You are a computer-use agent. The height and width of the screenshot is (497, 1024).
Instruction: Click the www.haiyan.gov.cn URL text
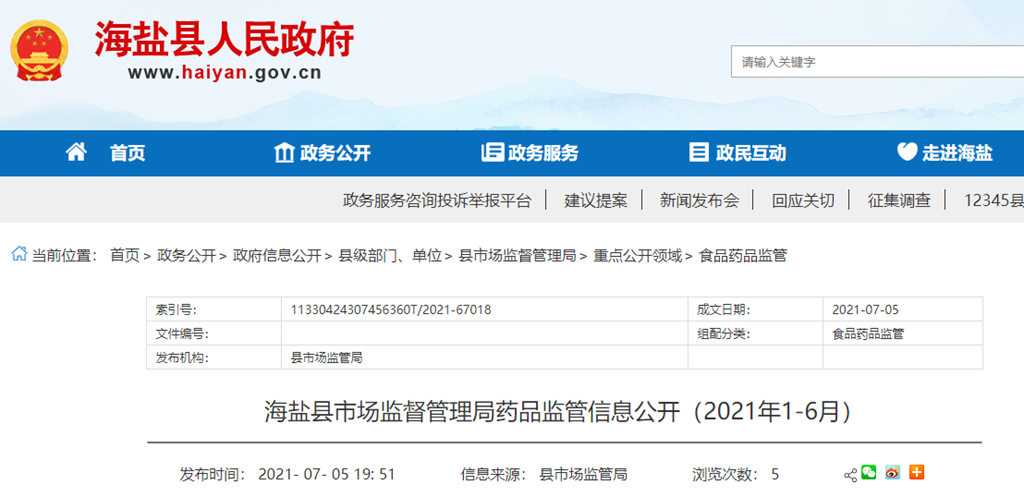(x=225, y=73)
